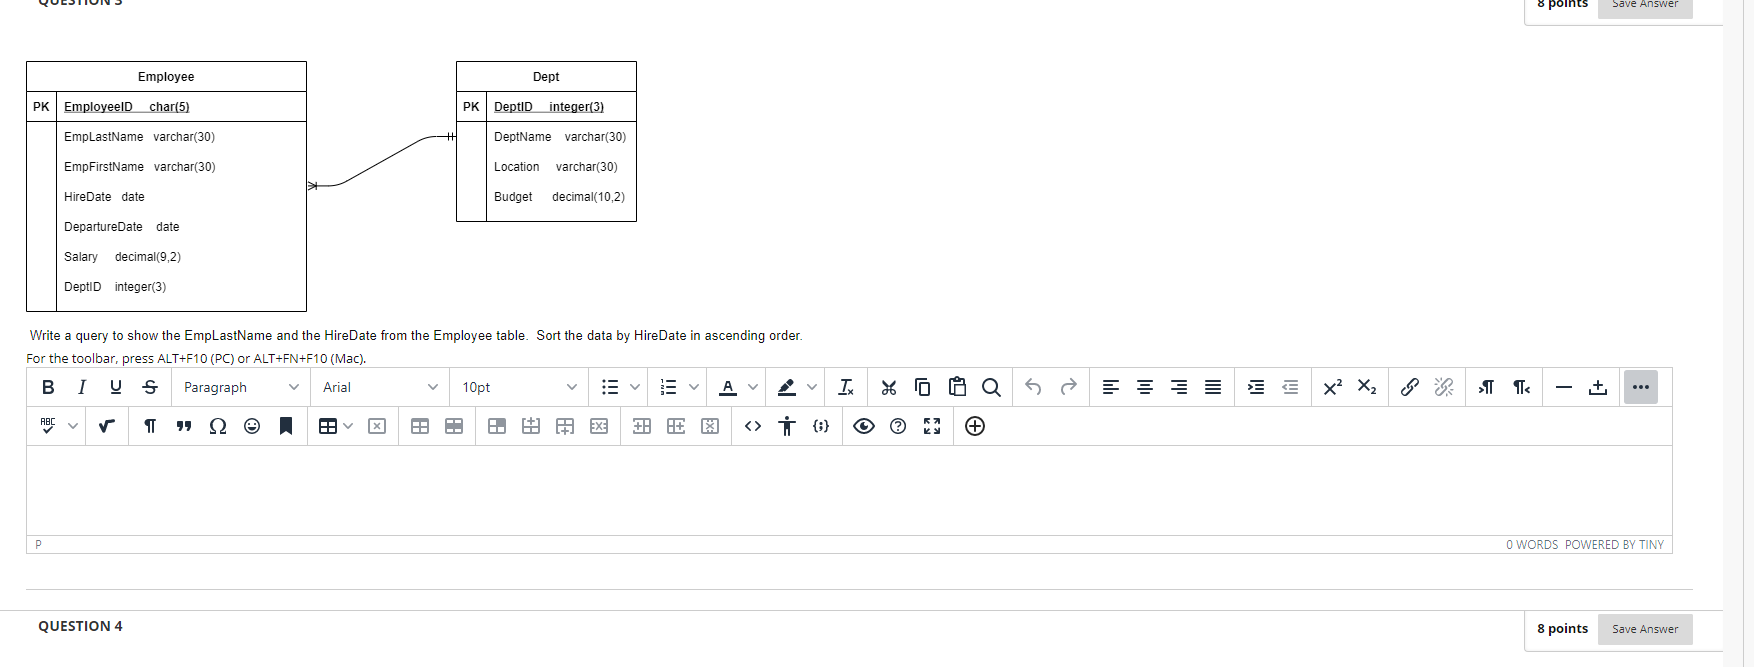Open the 10pt font size dropdown
1754x667 pixels.
[x=519, y=387]
